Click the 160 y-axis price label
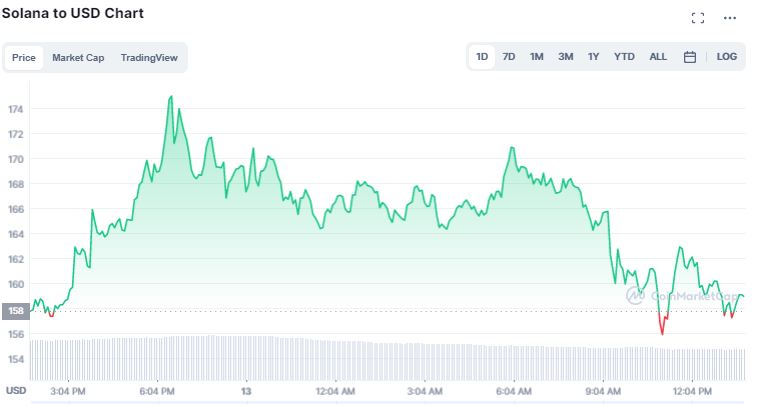Screen dimensions: 761x404 click(16, 284)
